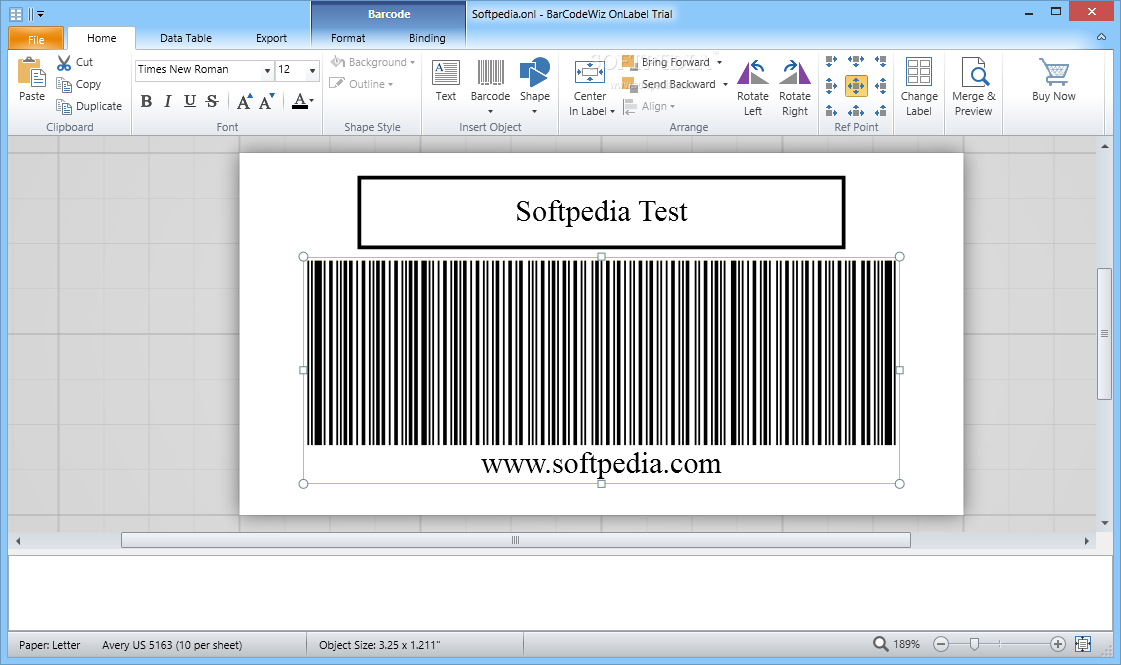
Task: Click the Paste icon
Action: [31, 72]
